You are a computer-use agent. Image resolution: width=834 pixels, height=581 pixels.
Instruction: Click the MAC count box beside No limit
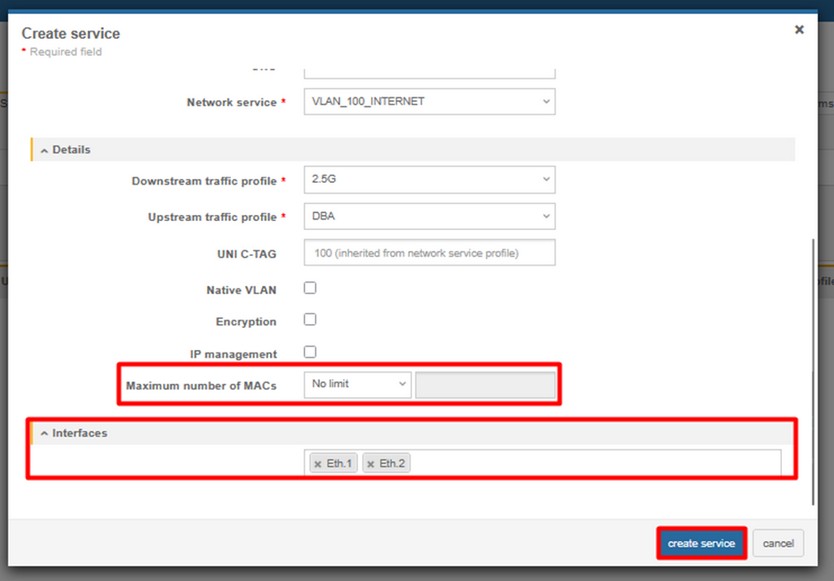pos(485,385)
